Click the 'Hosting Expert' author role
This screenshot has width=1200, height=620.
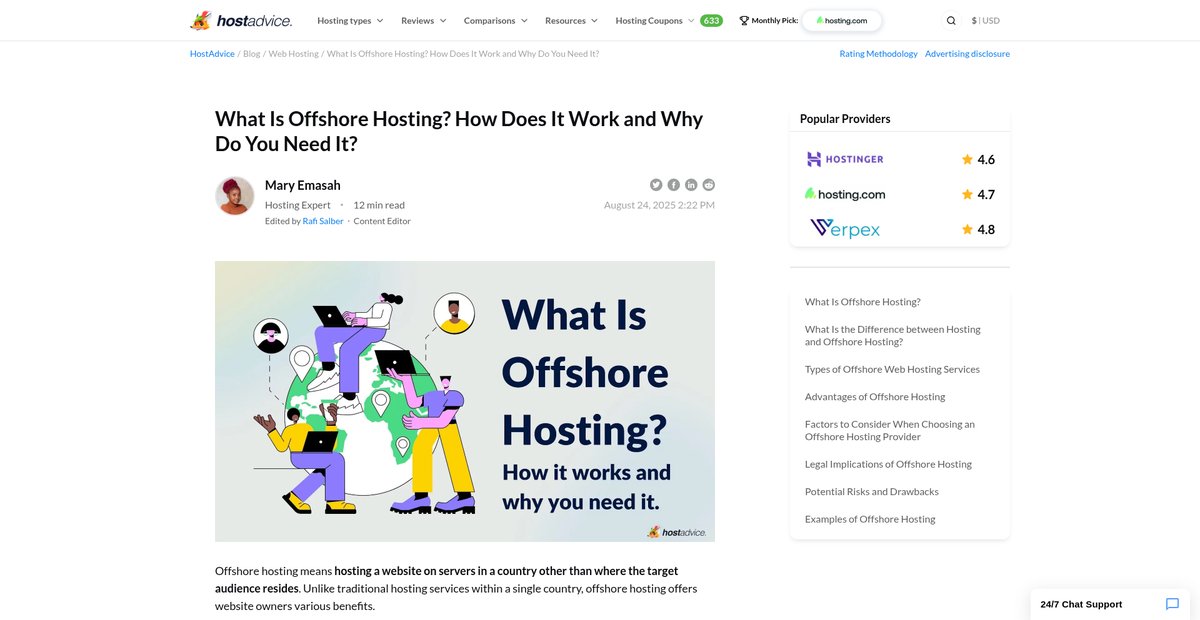[x=298, y=205]
